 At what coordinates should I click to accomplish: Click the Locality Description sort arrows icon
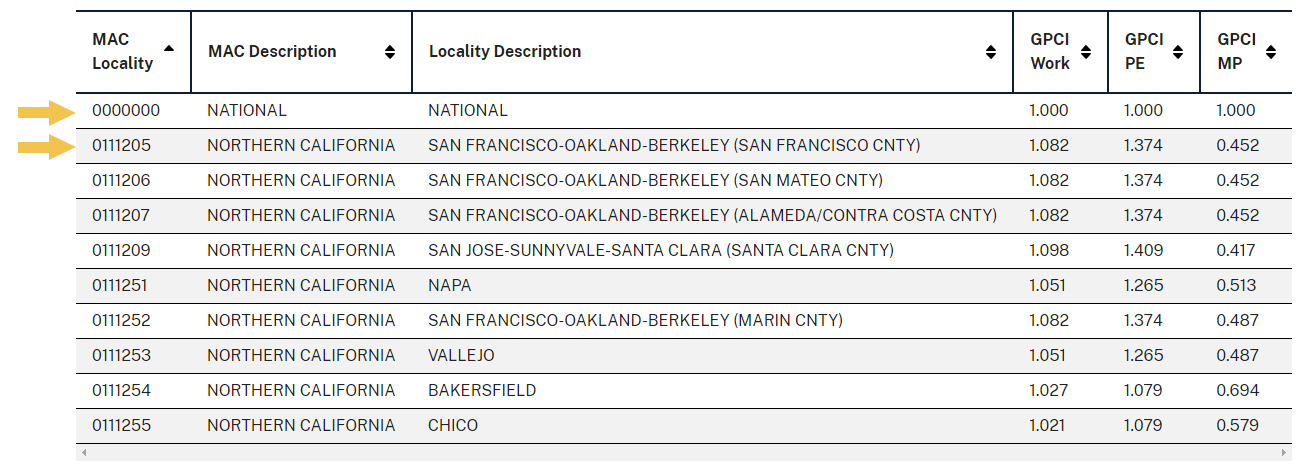coord(991,52)
